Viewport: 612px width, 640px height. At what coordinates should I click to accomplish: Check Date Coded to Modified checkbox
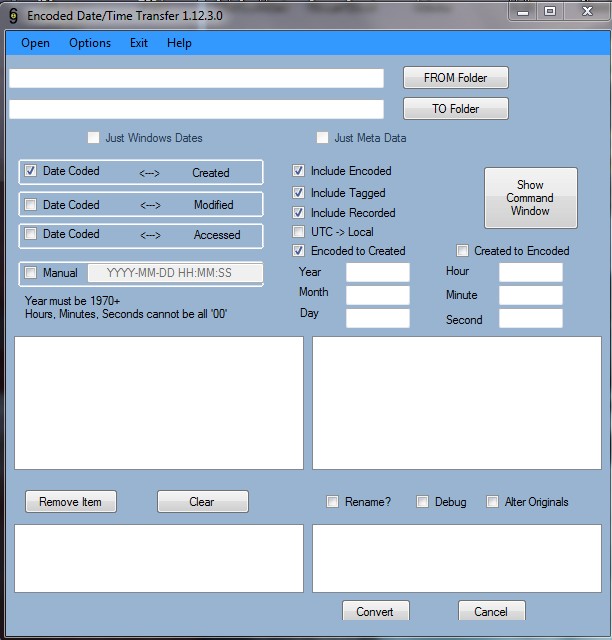point(31,204)
